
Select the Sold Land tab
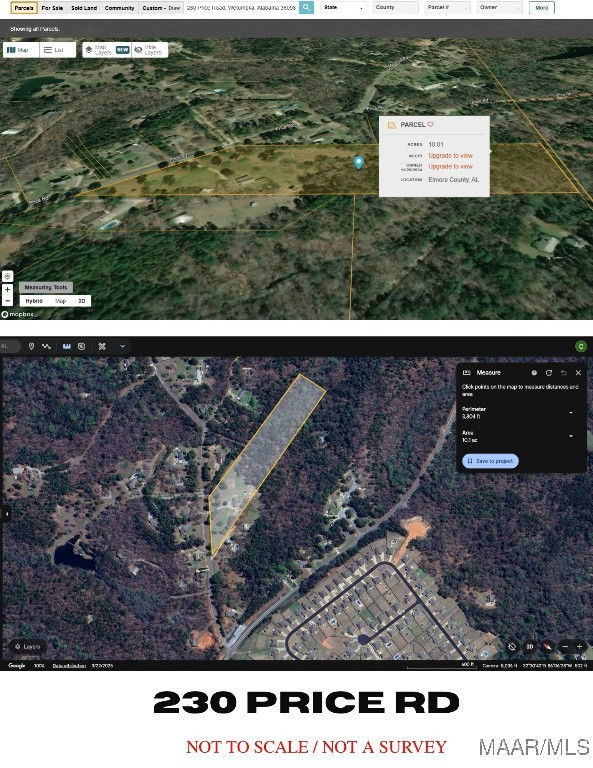(84, 8)
